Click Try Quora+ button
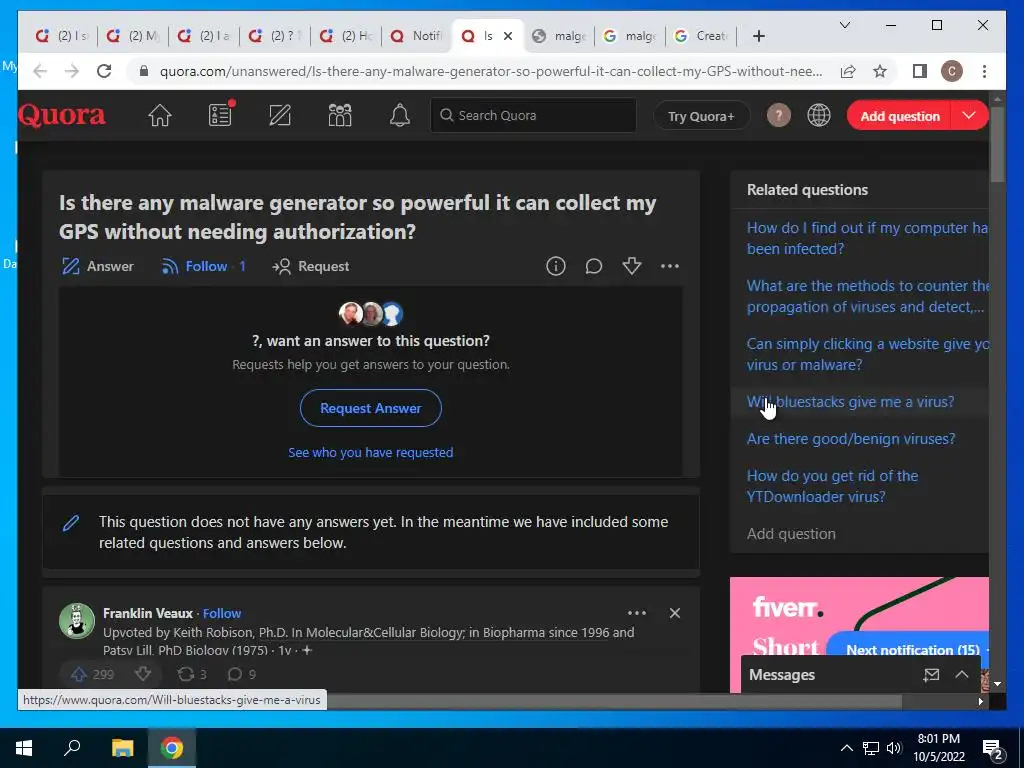 coord(701,116)
